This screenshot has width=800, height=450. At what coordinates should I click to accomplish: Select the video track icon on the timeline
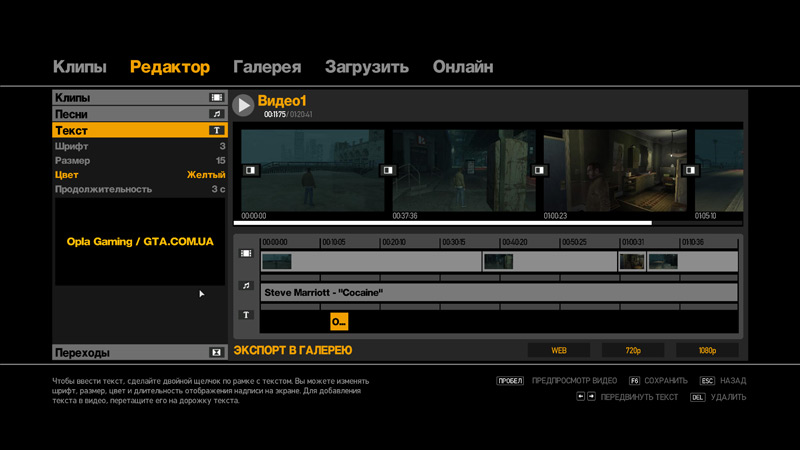tap(246, 254)
